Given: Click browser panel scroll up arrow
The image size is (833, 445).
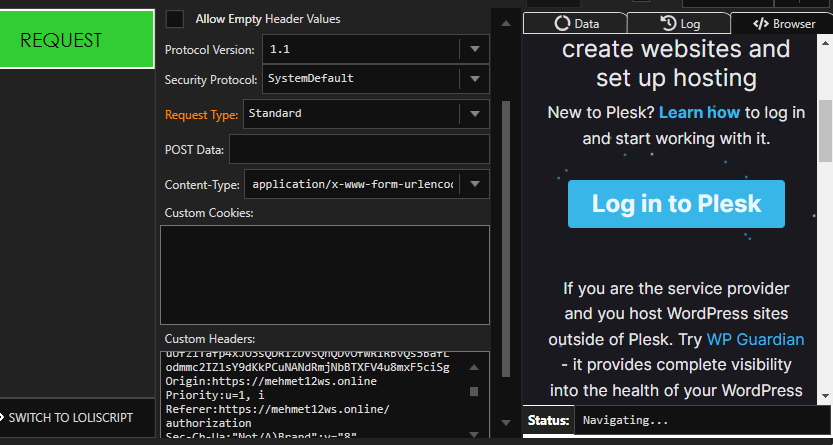Looking at the screenshot, I should coord(826,42).
